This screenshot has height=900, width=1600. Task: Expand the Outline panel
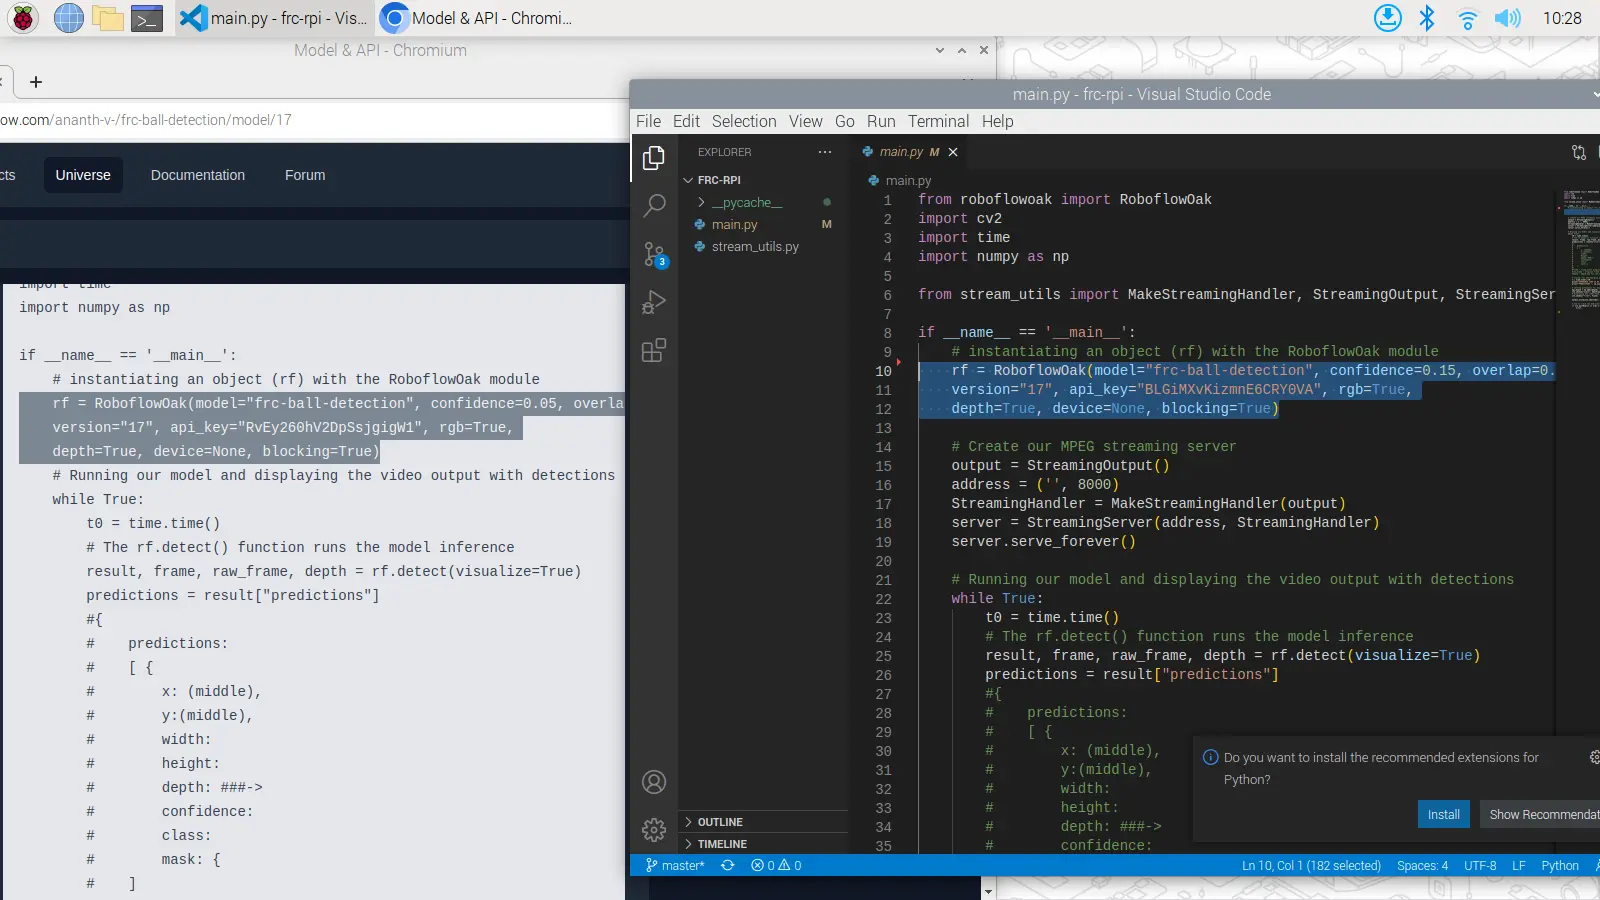coord(763,822)
